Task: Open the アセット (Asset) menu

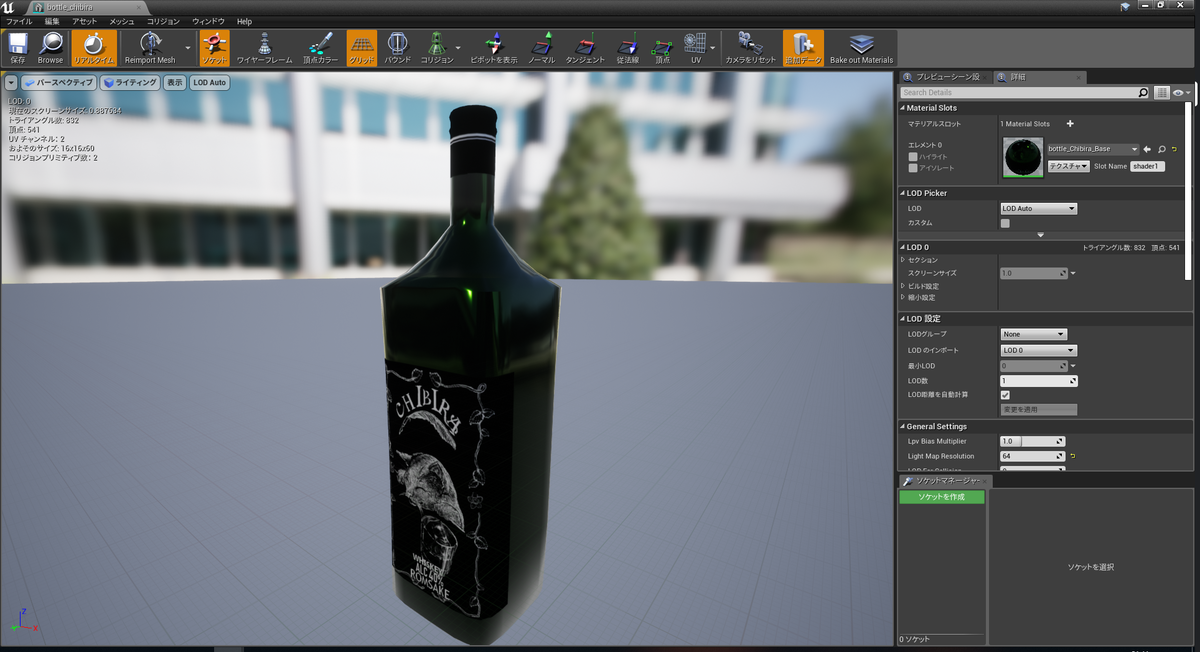Action: coord(85,21)
